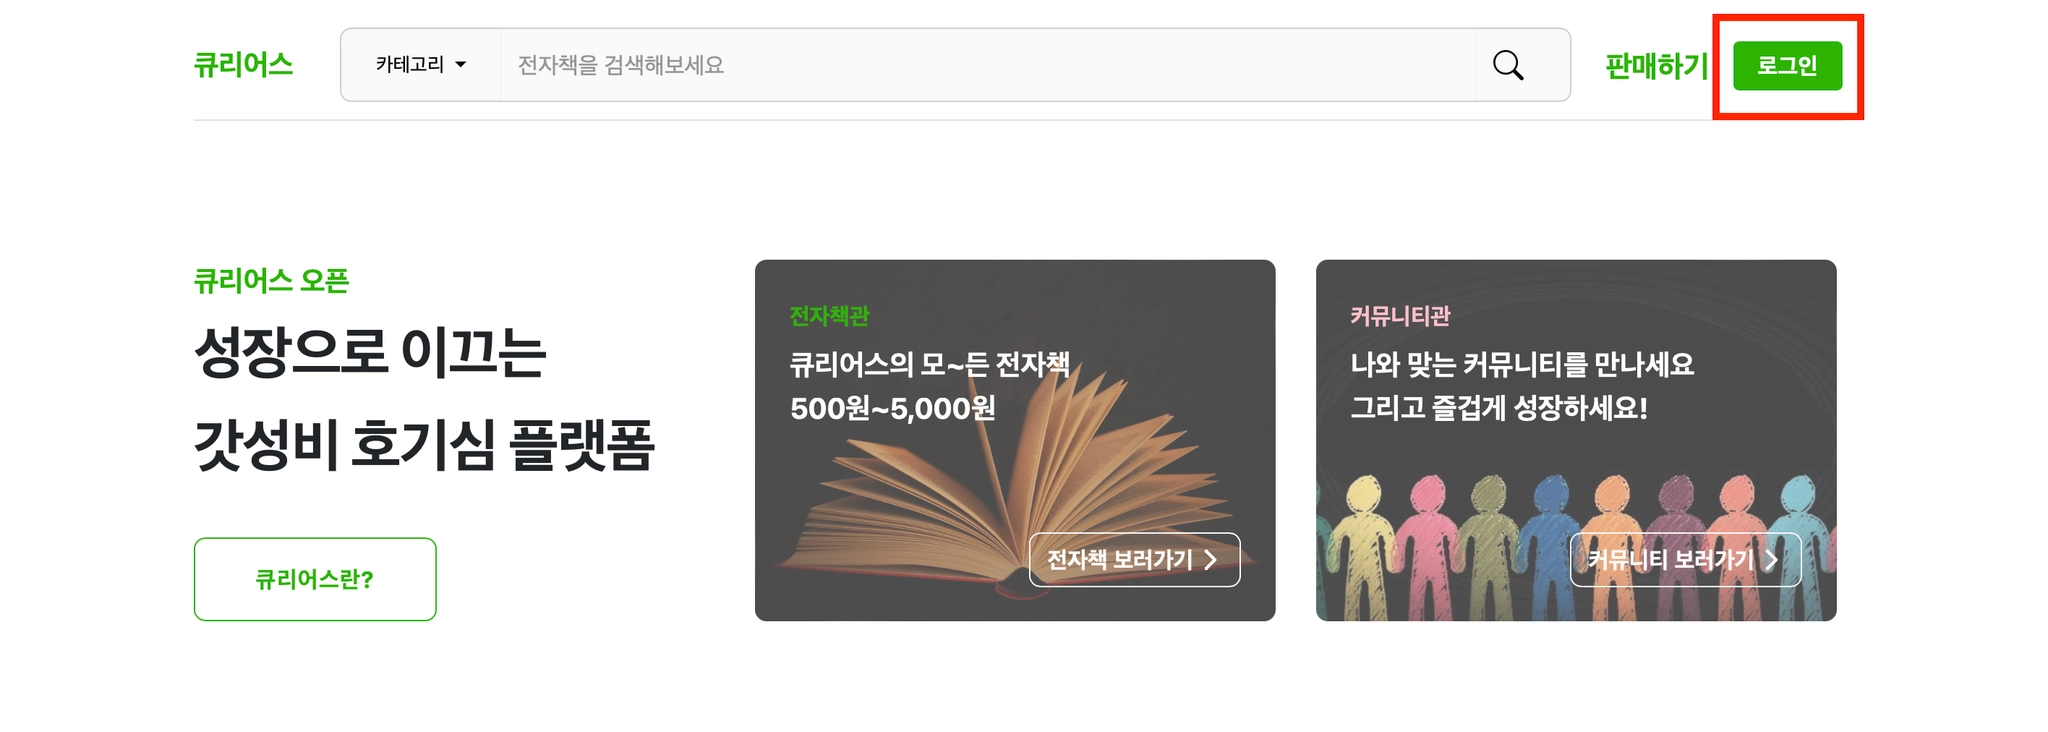This screenshot has height=732, width=2048.
Task: Focus the 전자책을 검색해보세요 search field
Action: (988, 65)
